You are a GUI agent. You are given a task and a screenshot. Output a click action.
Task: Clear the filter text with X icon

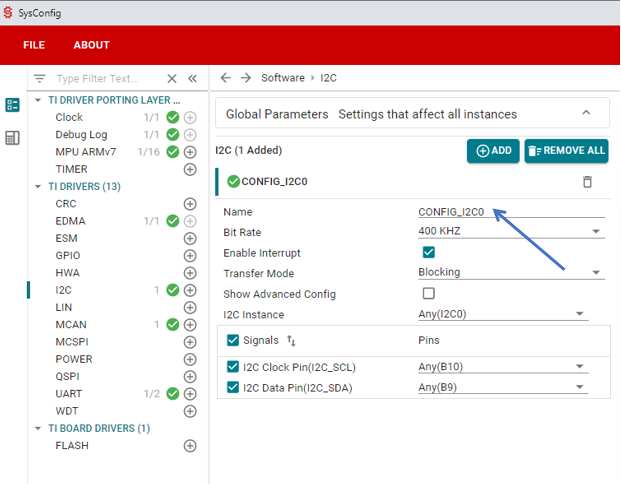point(172,78)
